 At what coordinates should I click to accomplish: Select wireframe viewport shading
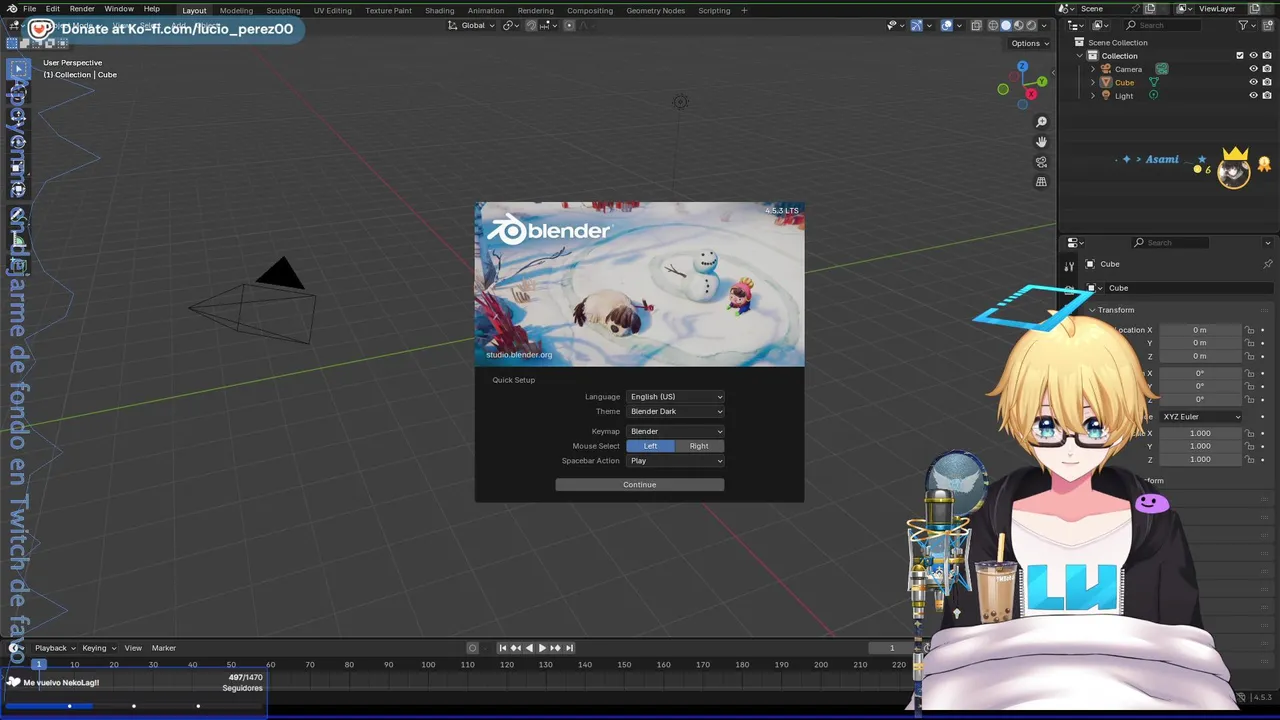click(x=993, y=25)
